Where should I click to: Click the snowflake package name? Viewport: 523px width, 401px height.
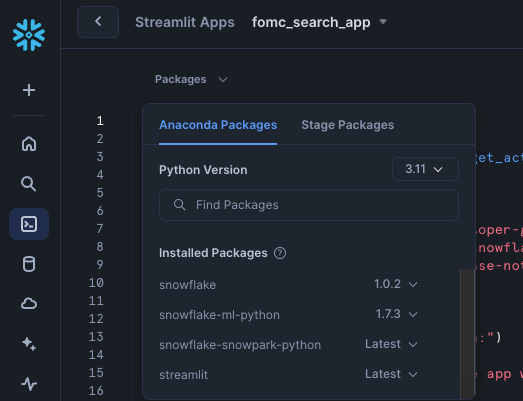(187, 285)
